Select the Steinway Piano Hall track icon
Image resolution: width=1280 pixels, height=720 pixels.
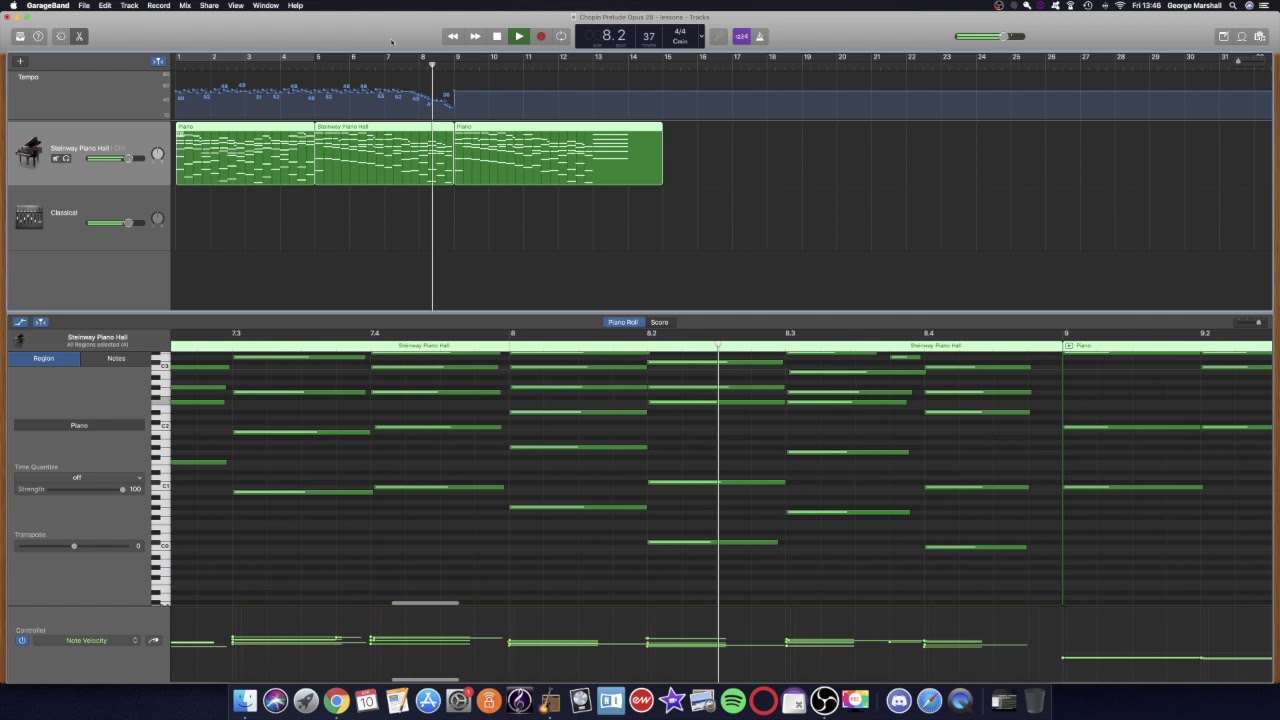tap(28, 152)
